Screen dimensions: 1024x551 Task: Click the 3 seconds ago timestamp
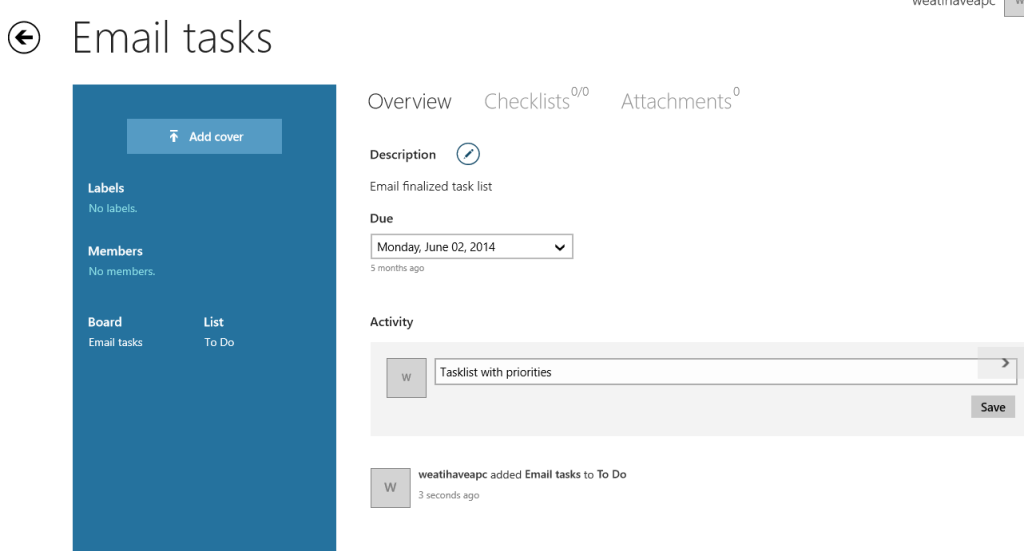point(449,495)
